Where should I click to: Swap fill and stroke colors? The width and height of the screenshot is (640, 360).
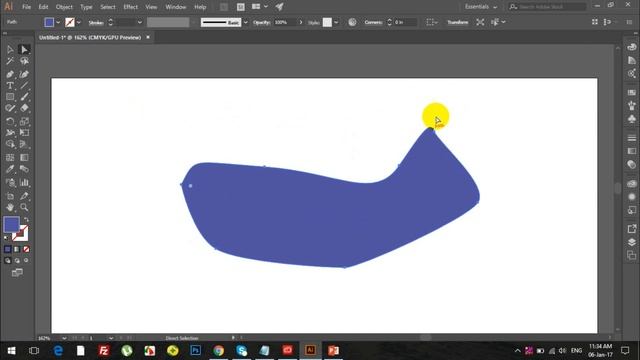[26, 220]
